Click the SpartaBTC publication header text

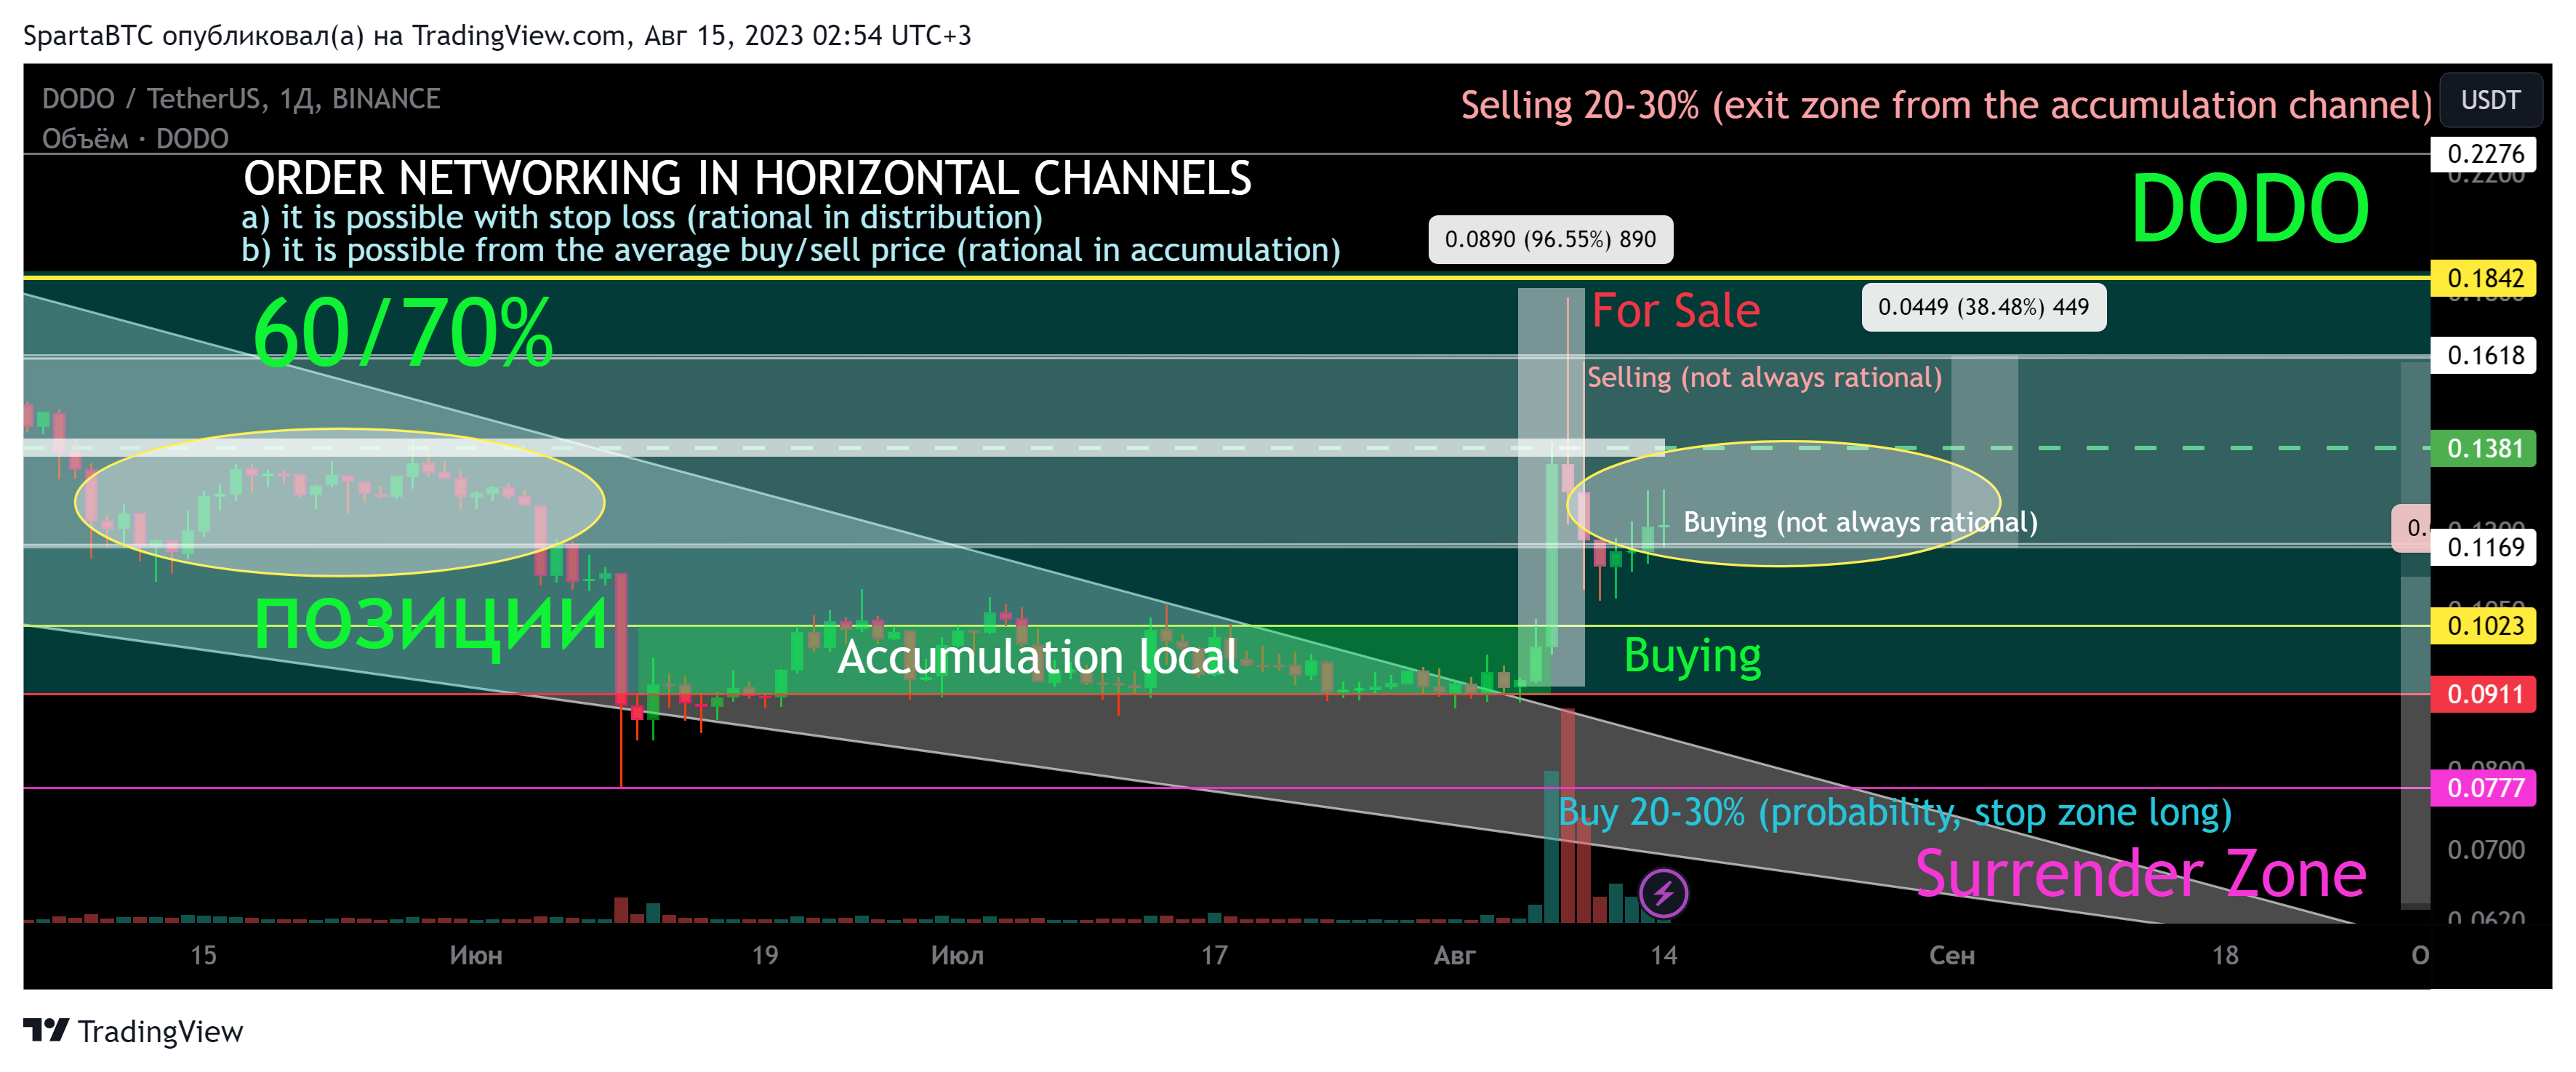(497, 36)
